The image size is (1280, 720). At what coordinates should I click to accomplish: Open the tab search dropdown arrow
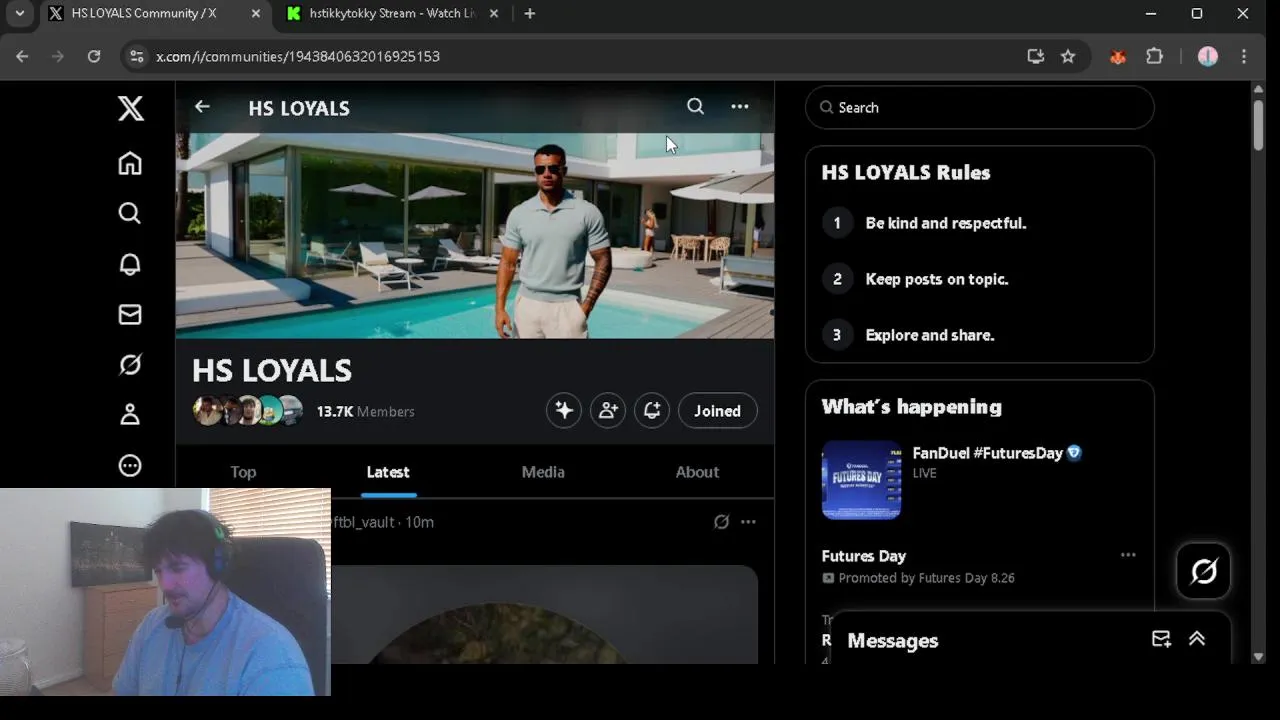click(x=19, y=14)
